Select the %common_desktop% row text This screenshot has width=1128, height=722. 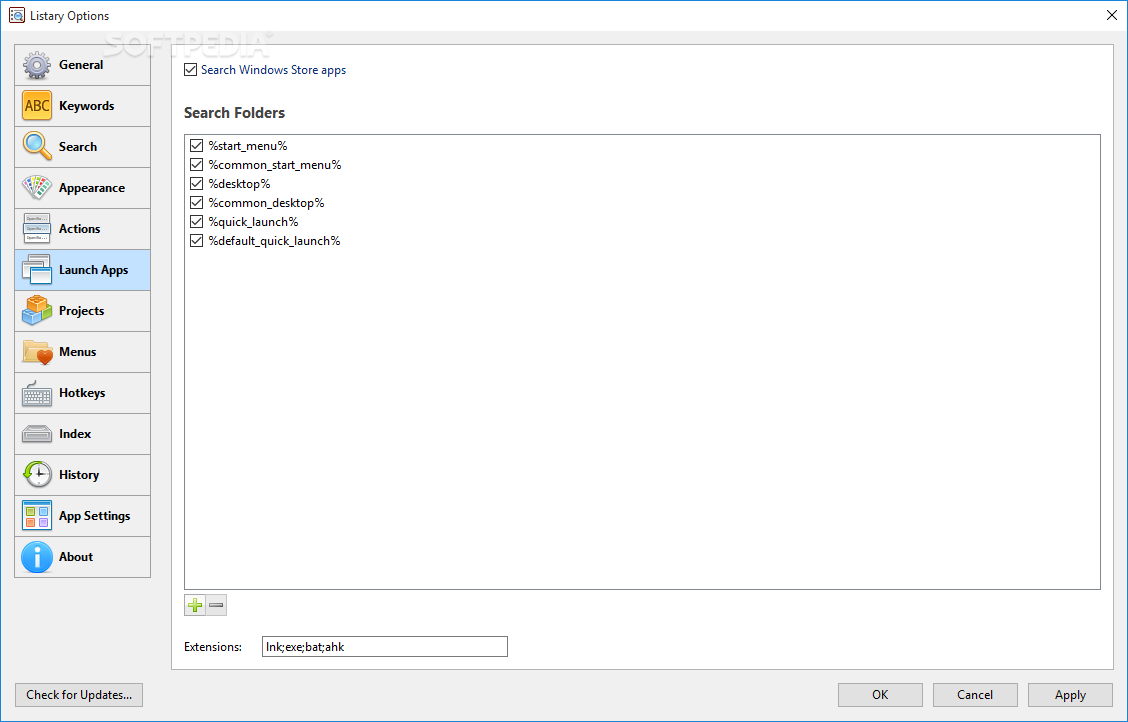[266, 203]
